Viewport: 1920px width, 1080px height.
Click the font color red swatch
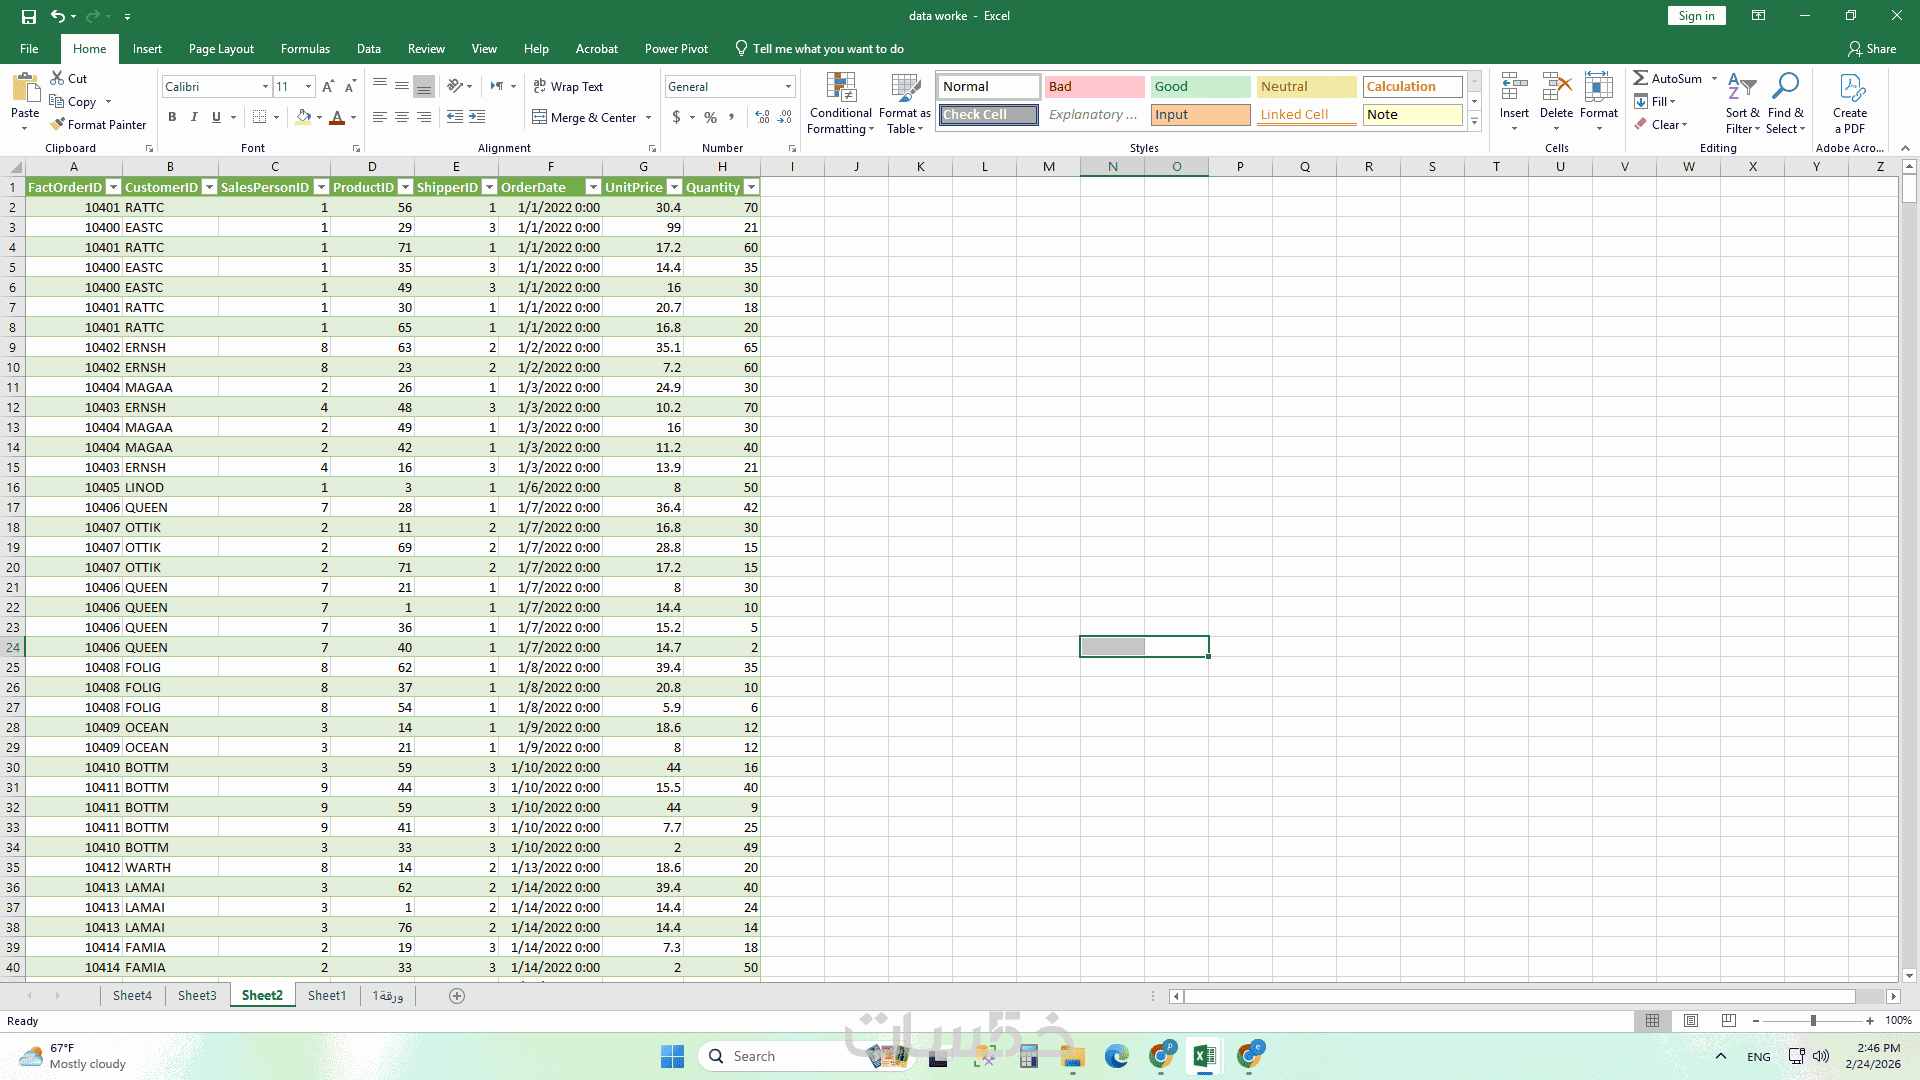click(x=337, y=118)
